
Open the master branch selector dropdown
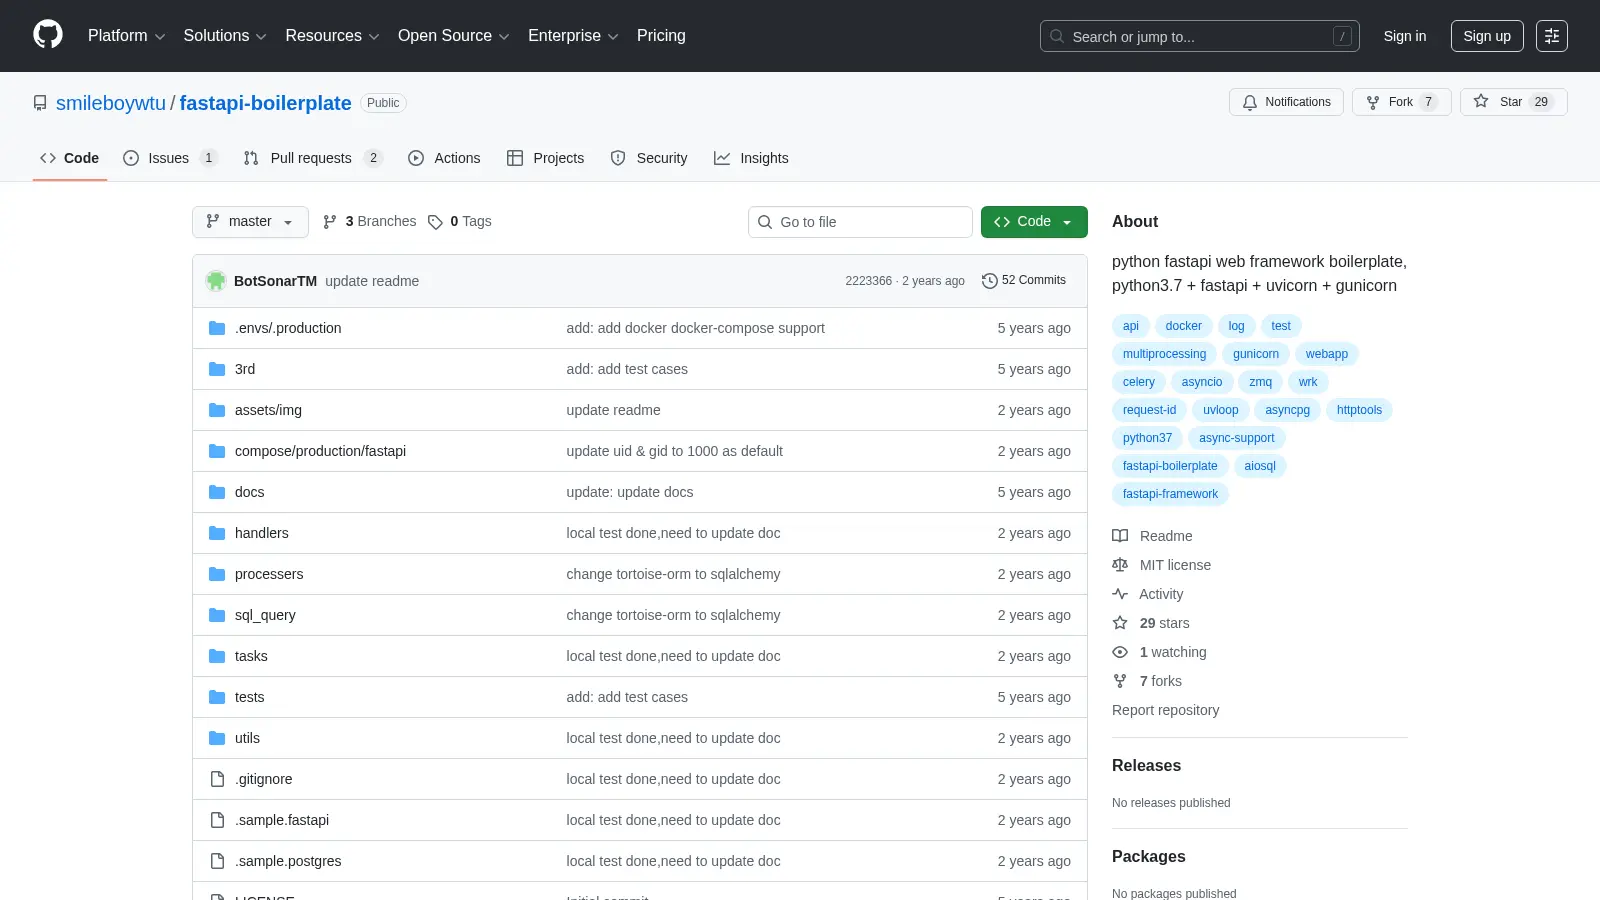[250, 222]
